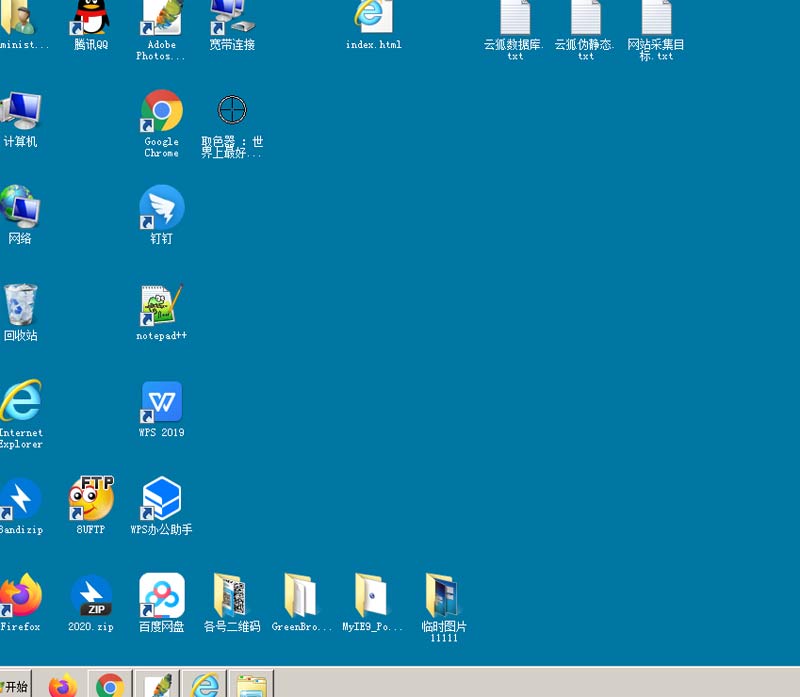This screenshot has width=800, height=697.
Task: Launch WPS 2019 from desktop
Action: (161, 402)
